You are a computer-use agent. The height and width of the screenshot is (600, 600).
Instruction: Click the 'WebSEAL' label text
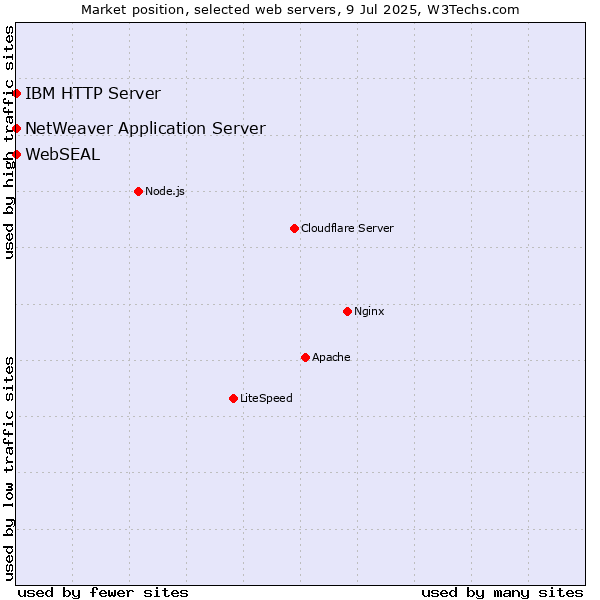pos(63,155)
